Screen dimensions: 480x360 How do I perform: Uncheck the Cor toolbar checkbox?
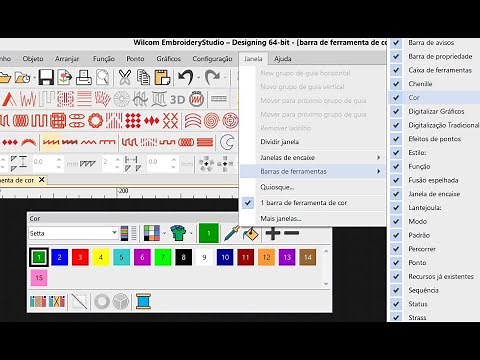click(396, 98)
